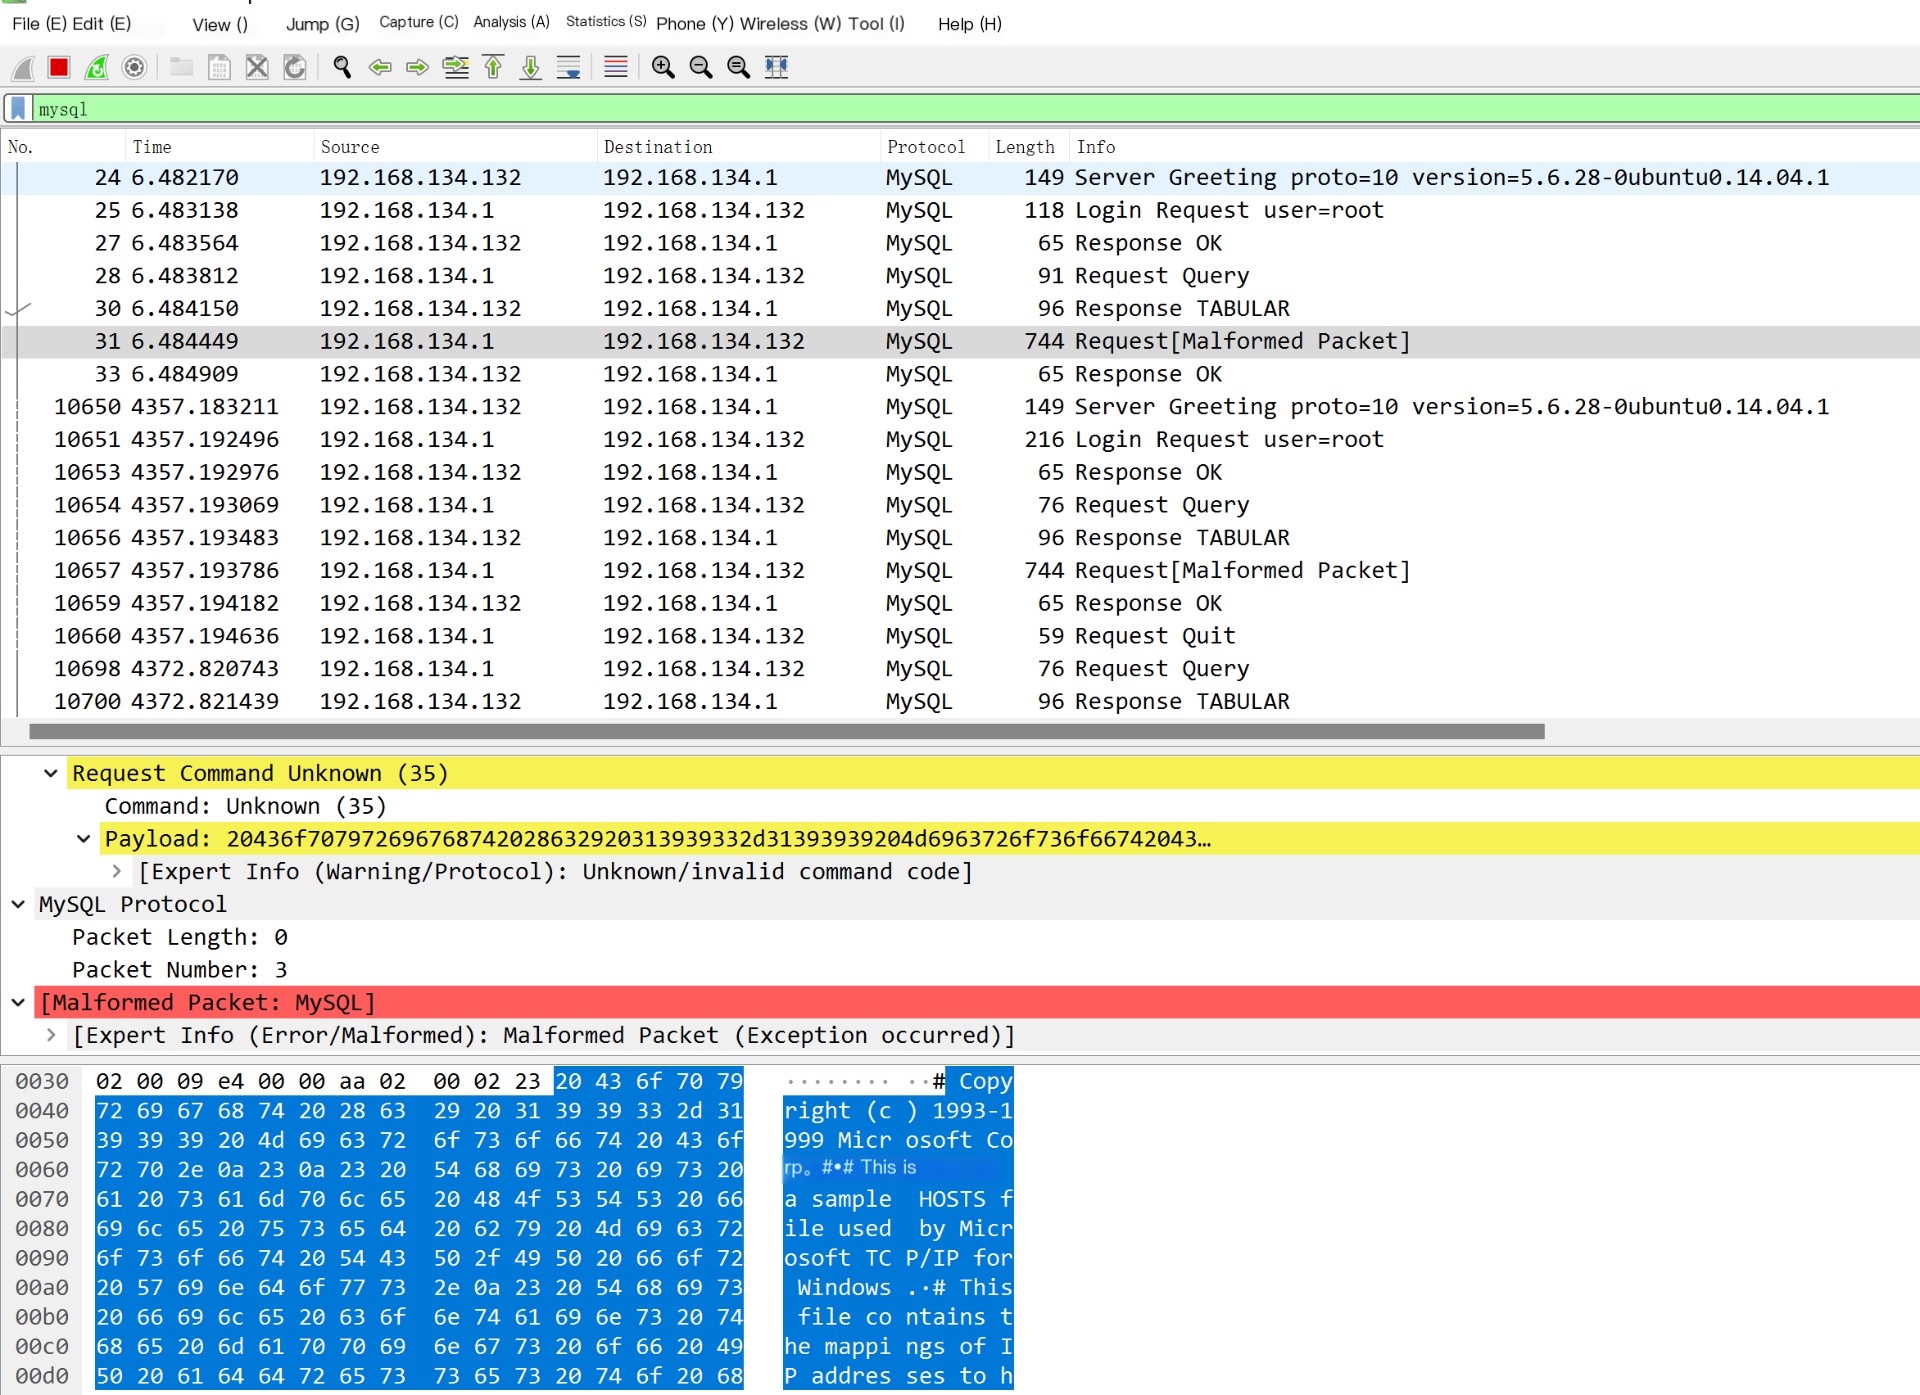
Task: Open the File (E) menu
Action: click(x=39, y=23)
